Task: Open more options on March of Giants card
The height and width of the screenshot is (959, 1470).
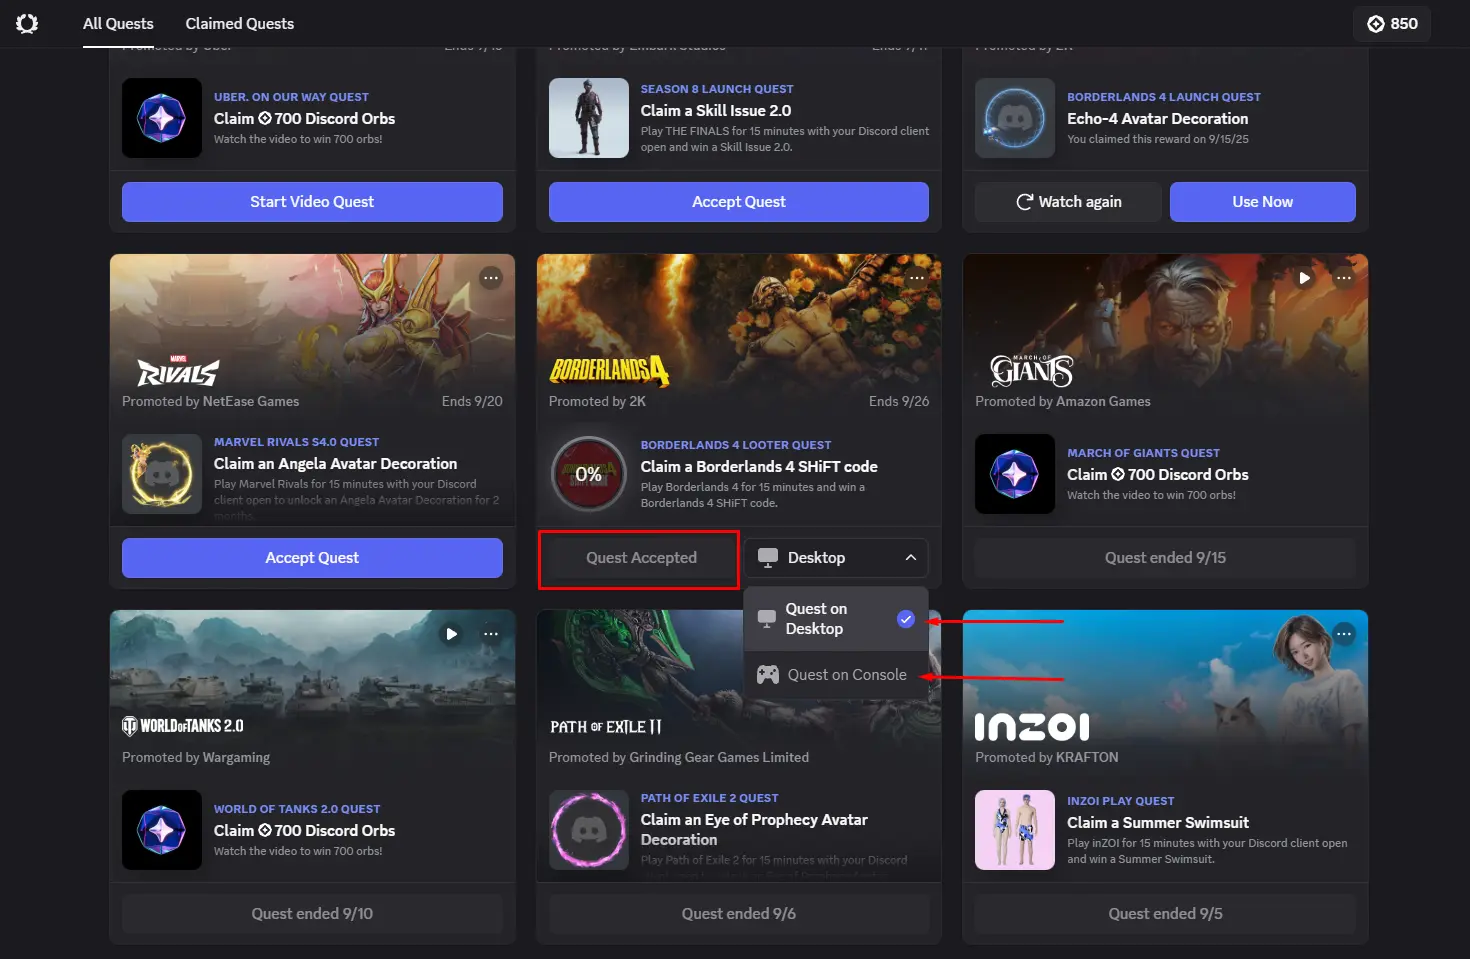Action: coord(1344,278)
